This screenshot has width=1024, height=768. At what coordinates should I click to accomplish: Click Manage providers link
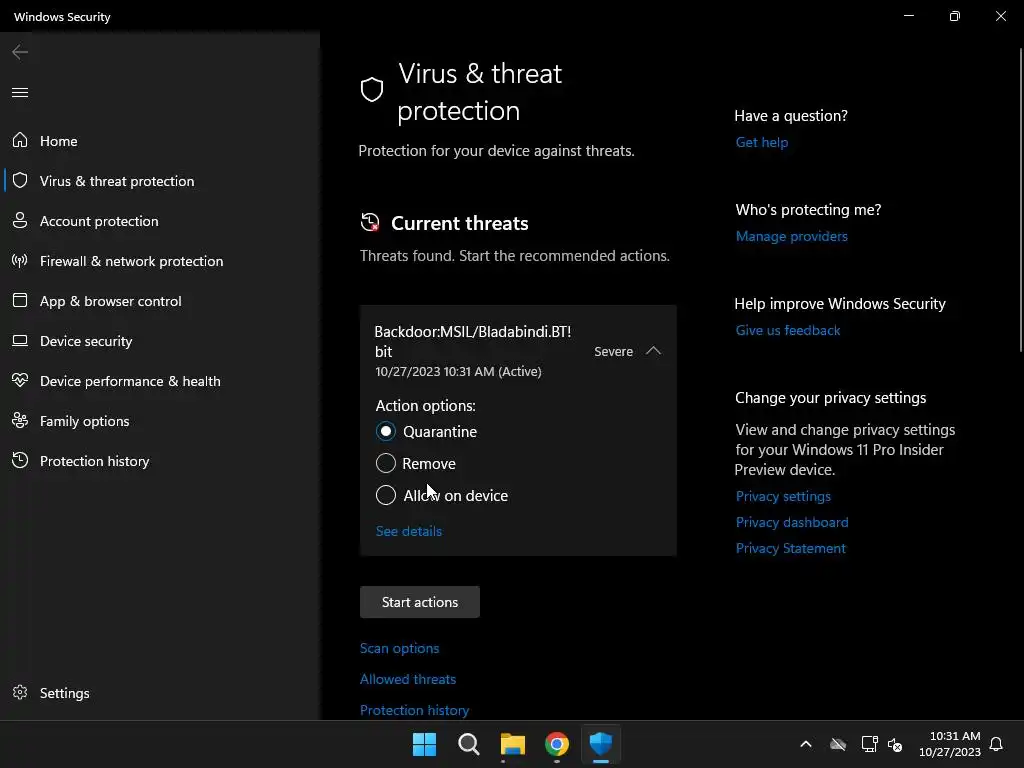click(x=792, y=236)
